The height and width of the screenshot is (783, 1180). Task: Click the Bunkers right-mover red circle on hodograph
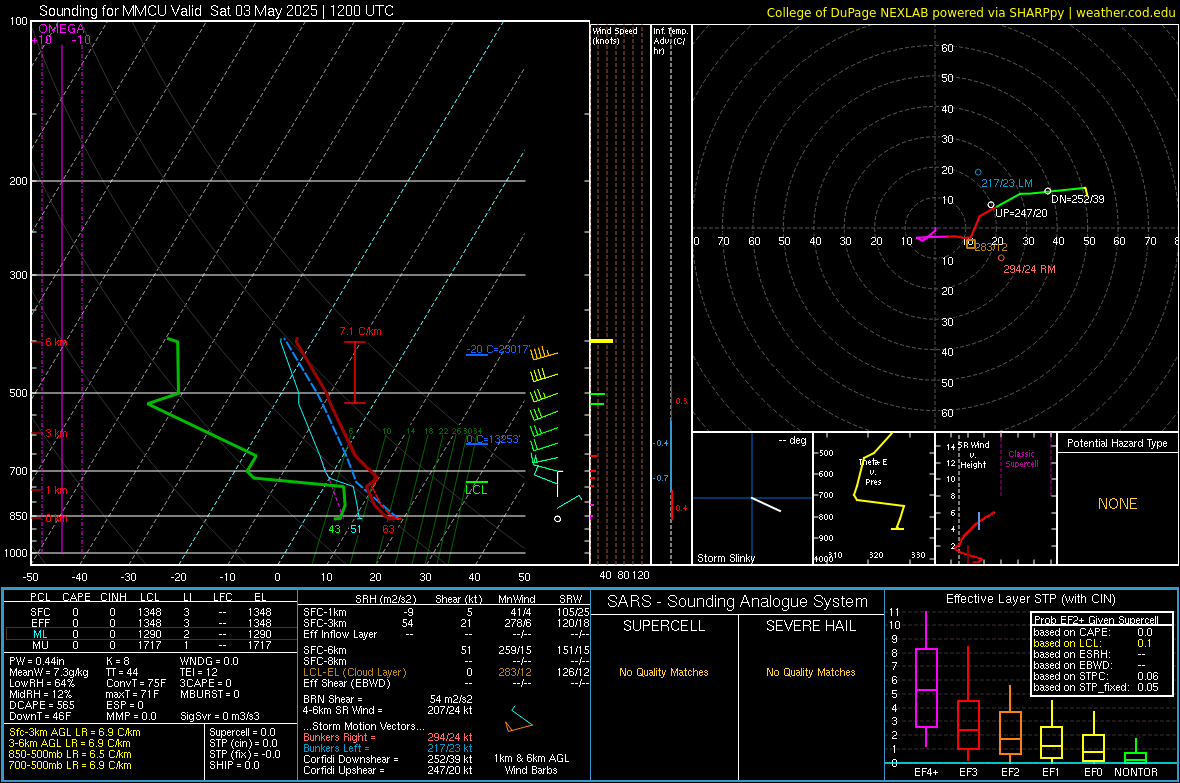coord(1001,258)
